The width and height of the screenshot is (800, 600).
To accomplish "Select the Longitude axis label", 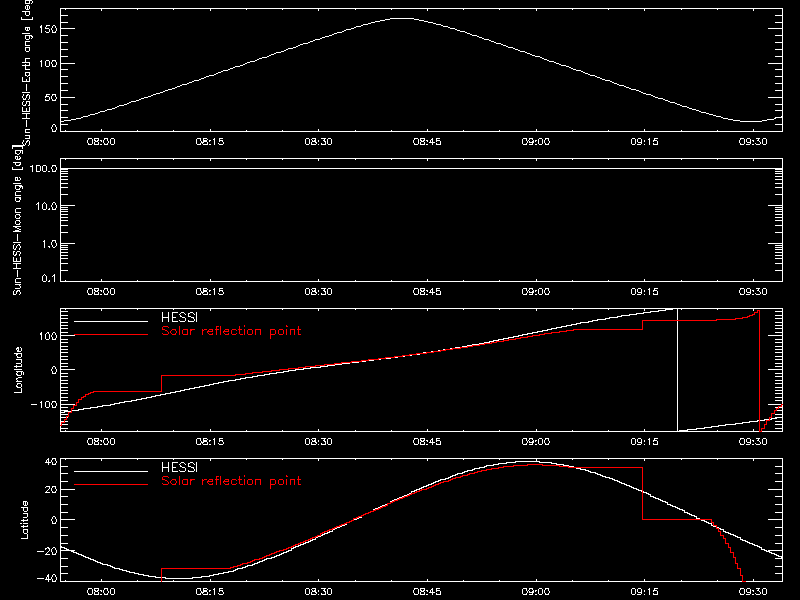I will 18,370.
